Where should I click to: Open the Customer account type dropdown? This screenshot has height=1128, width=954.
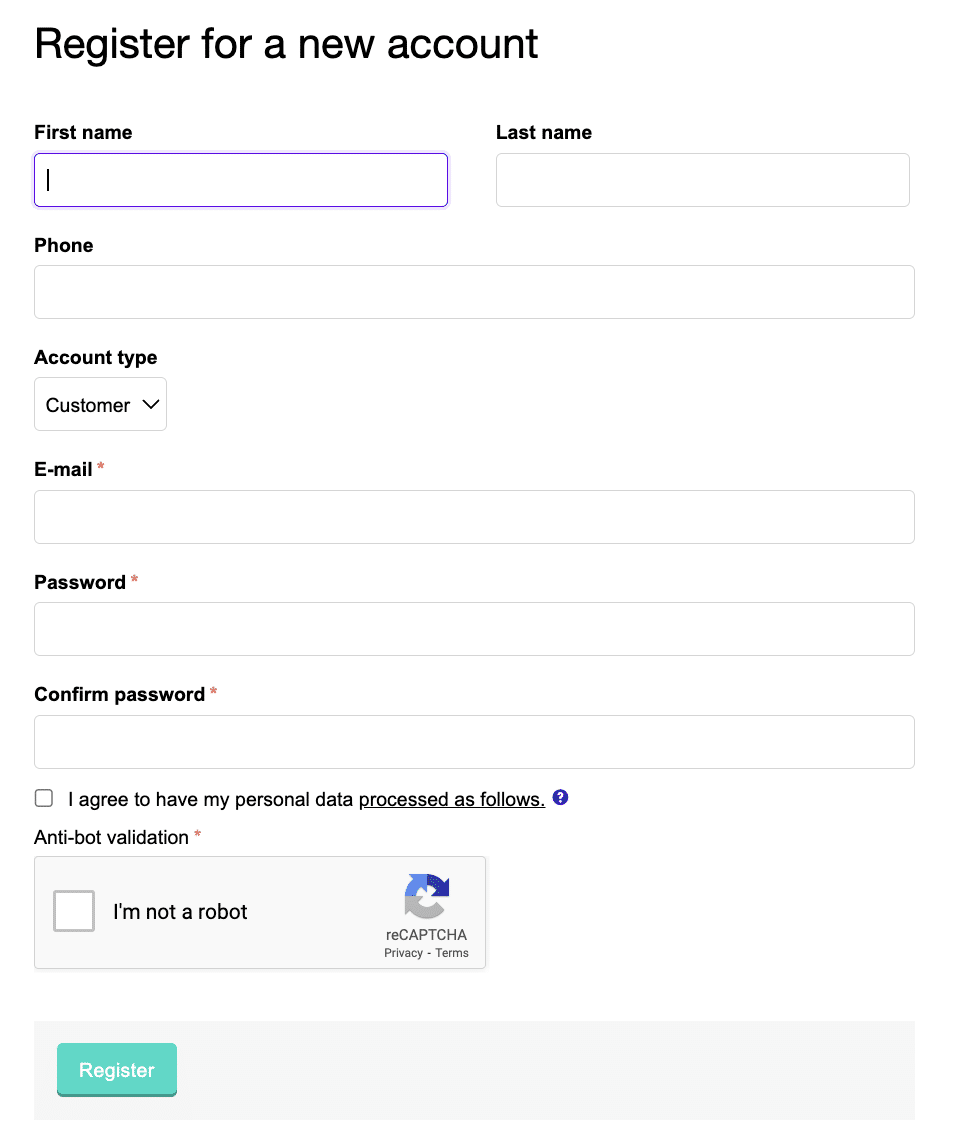[101, 404]
